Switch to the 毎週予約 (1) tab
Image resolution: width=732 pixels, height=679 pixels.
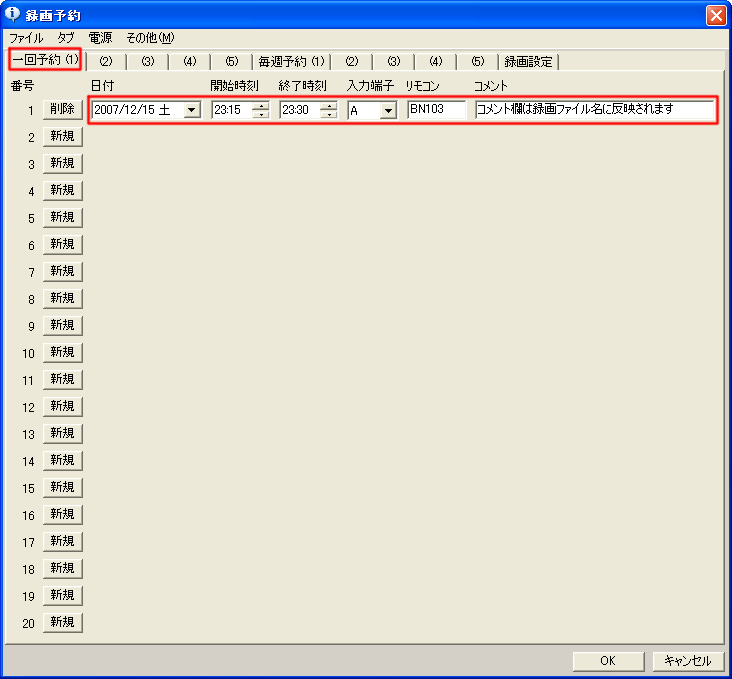coord(292,62)
